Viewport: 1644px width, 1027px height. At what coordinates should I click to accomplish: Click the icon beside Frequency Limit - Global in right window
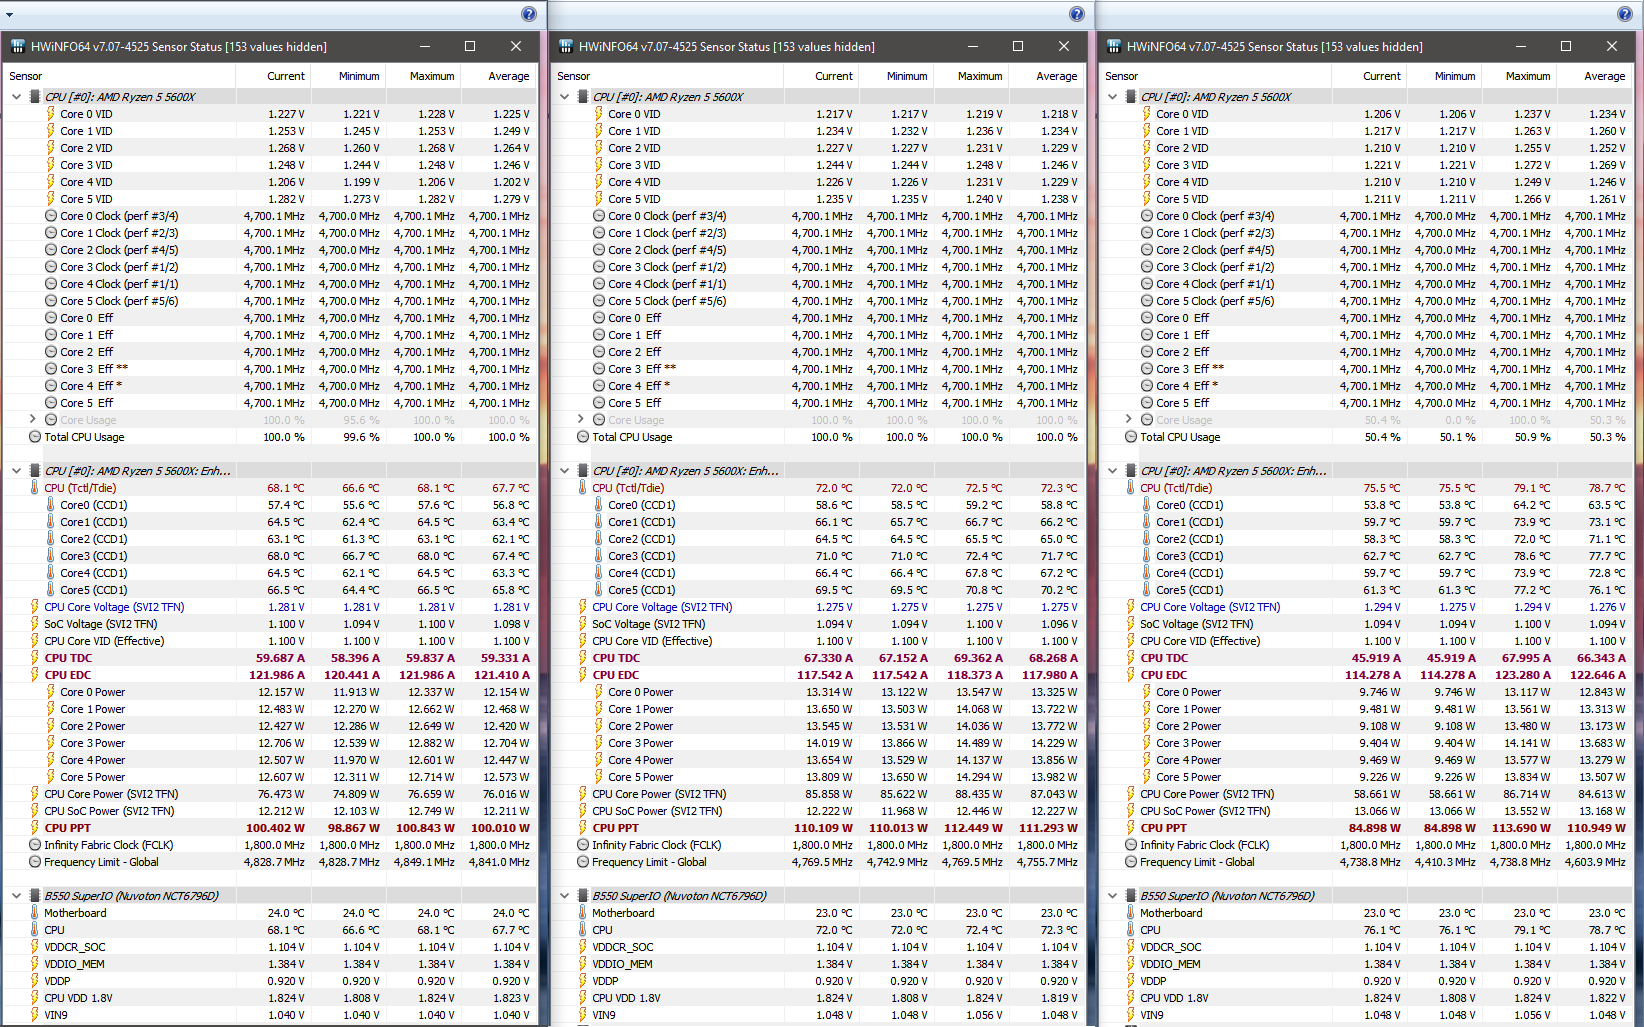[1131, 862]
